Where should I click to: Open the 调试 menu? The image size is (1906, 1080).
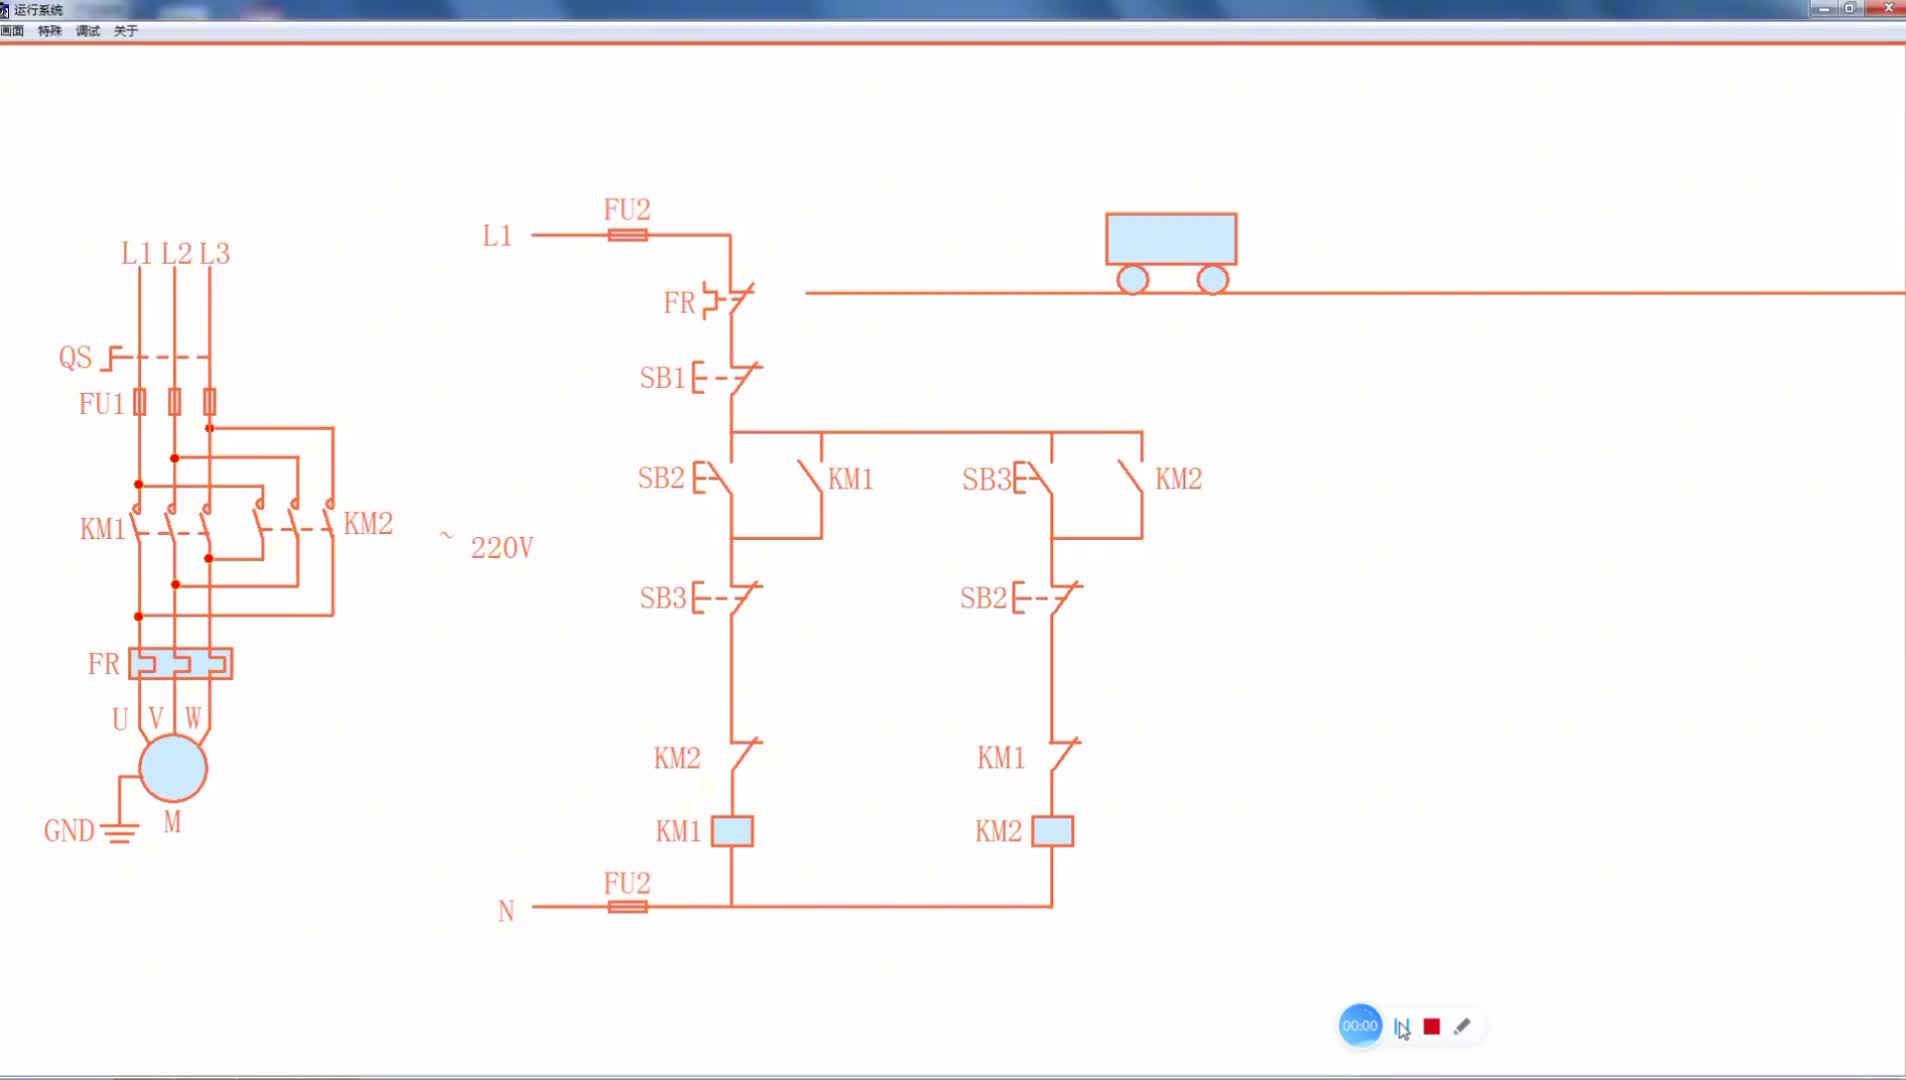[x=88, y=31]
